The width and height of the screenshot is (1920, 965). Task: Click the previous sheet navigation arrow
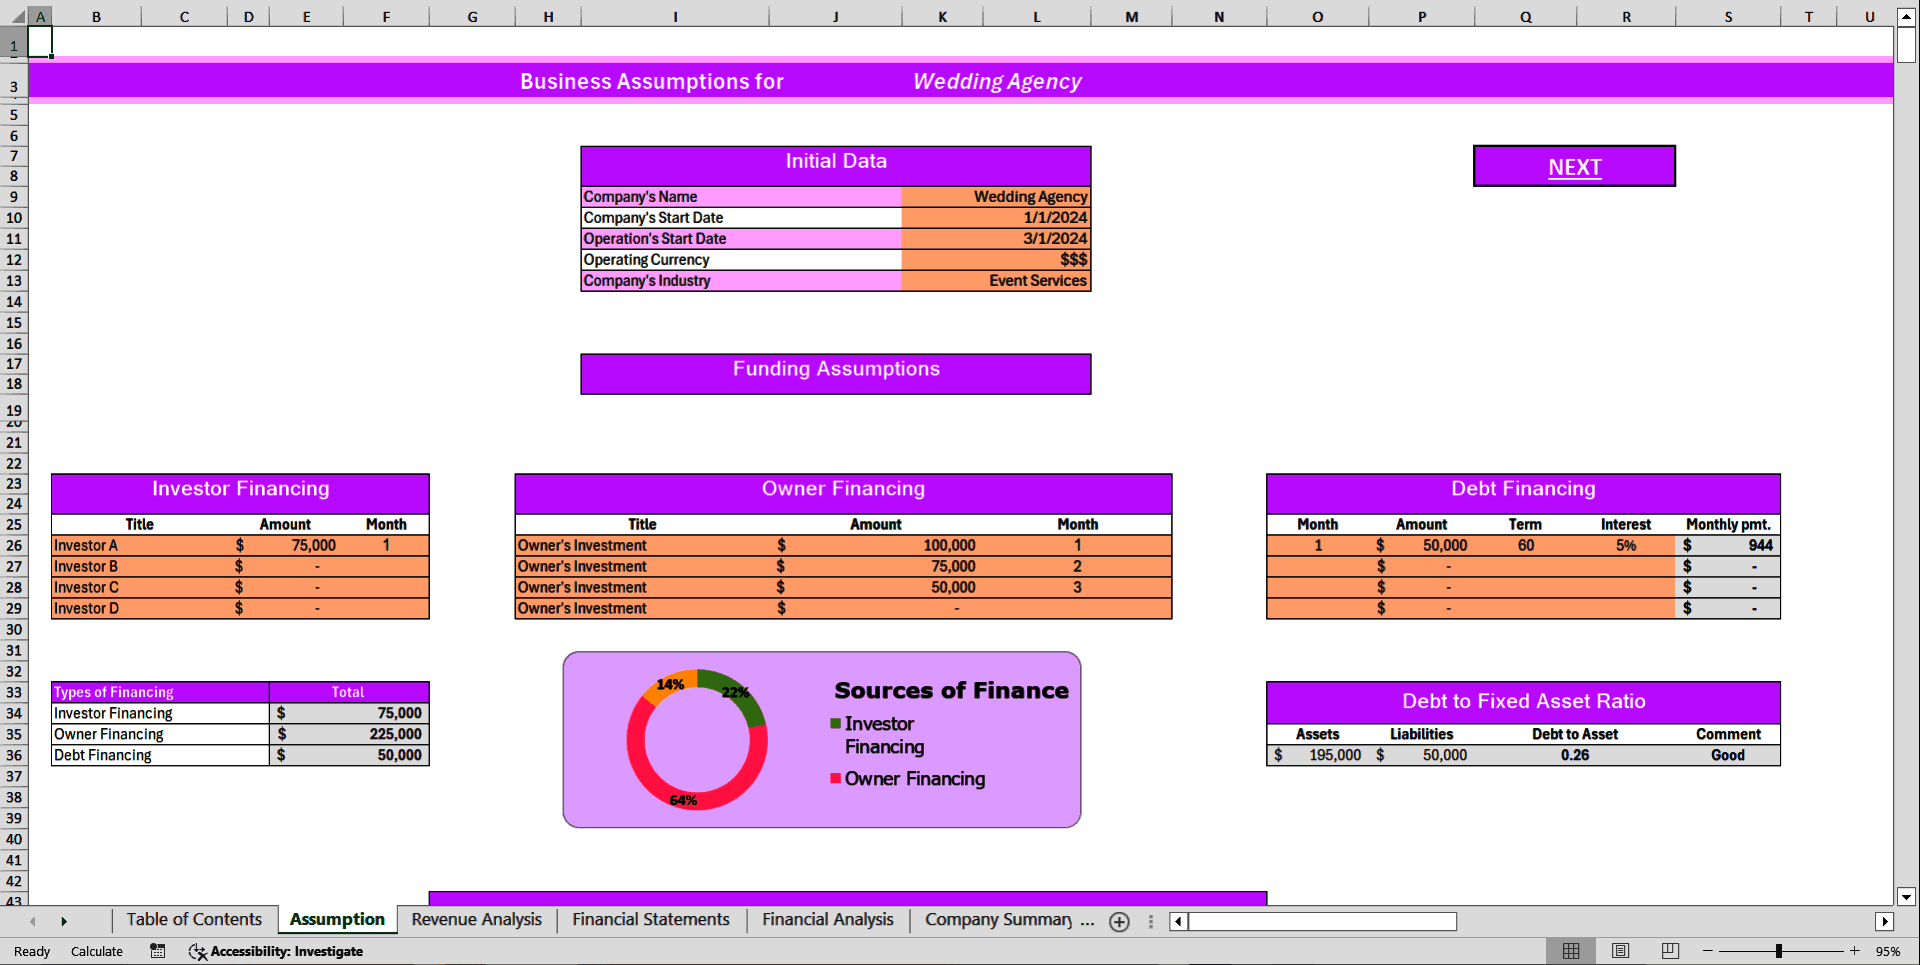tap(33, 921)
